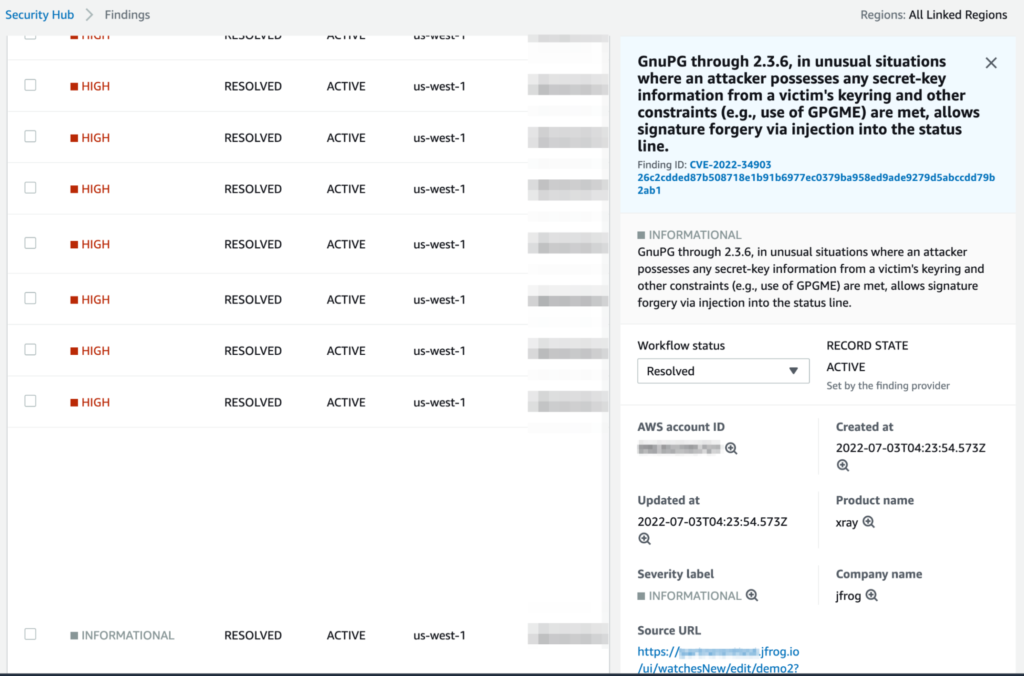Click magnifier icon beside jfrog company name
Viewport: 1024px width, 676px height.
(x=872, y=596)
